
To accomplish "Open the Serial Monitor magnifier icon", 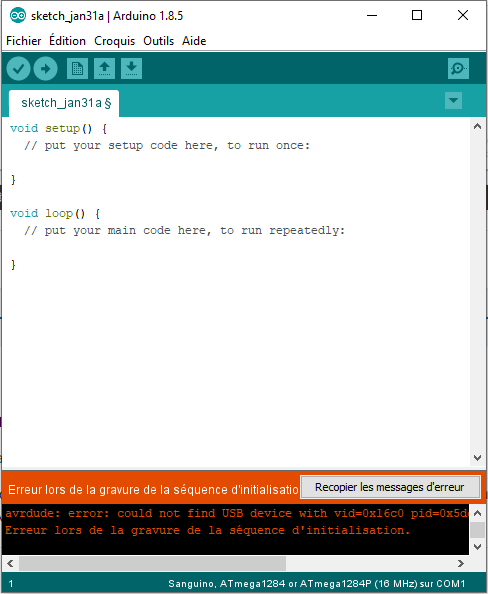I will 458,69.
